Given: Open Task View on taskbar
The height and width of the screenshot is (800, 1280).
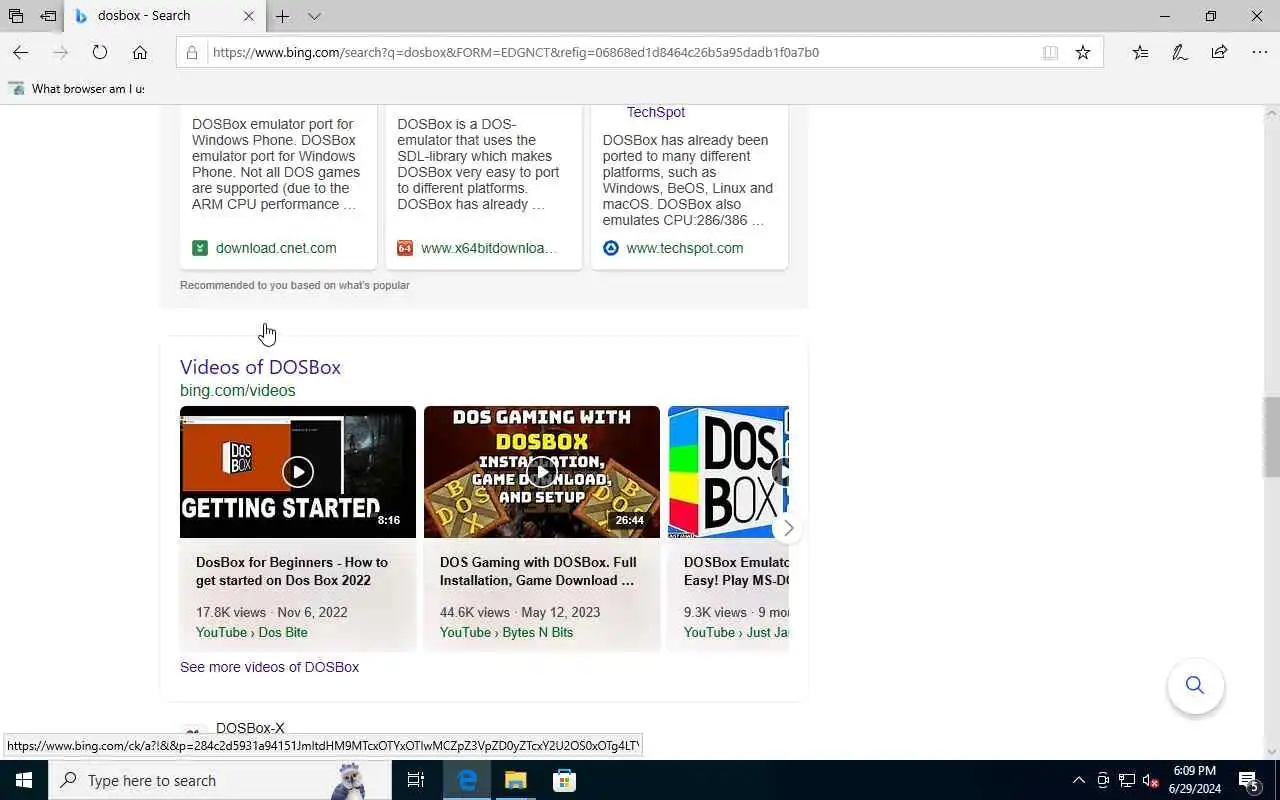Looking at the screenshot, I should pyautogui.click(x=416, y=780).
